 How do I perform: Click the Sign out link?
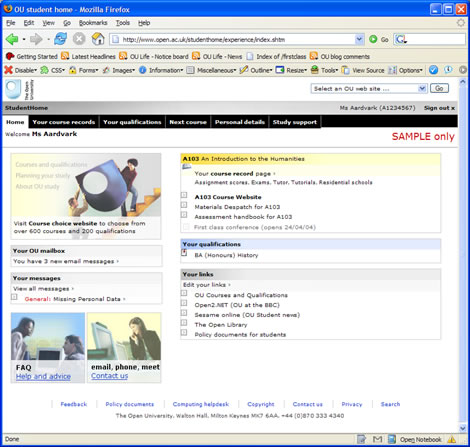click(x=439, y=108)
